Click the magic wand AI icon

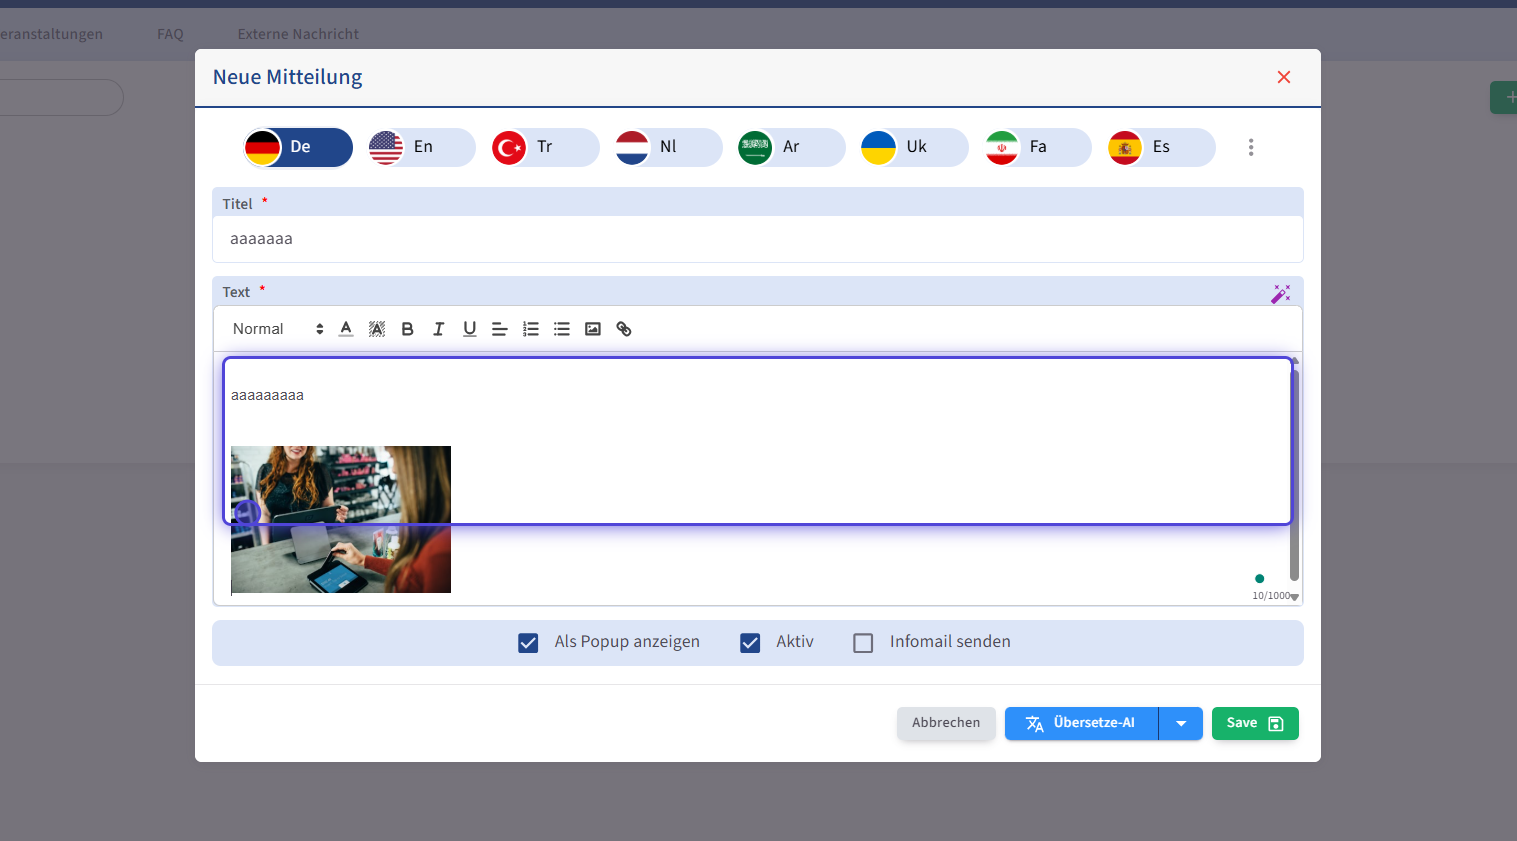1280,293
